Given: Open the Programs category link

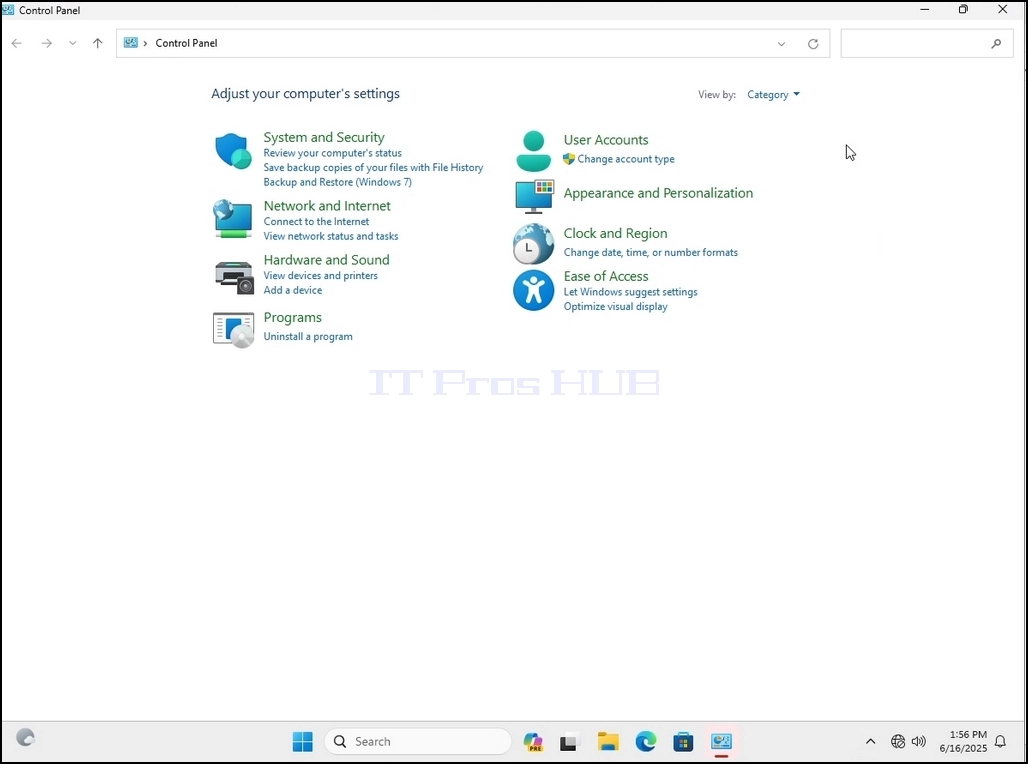Looking at the screenshot, I should pyautogui.click(x=292, y=317).
